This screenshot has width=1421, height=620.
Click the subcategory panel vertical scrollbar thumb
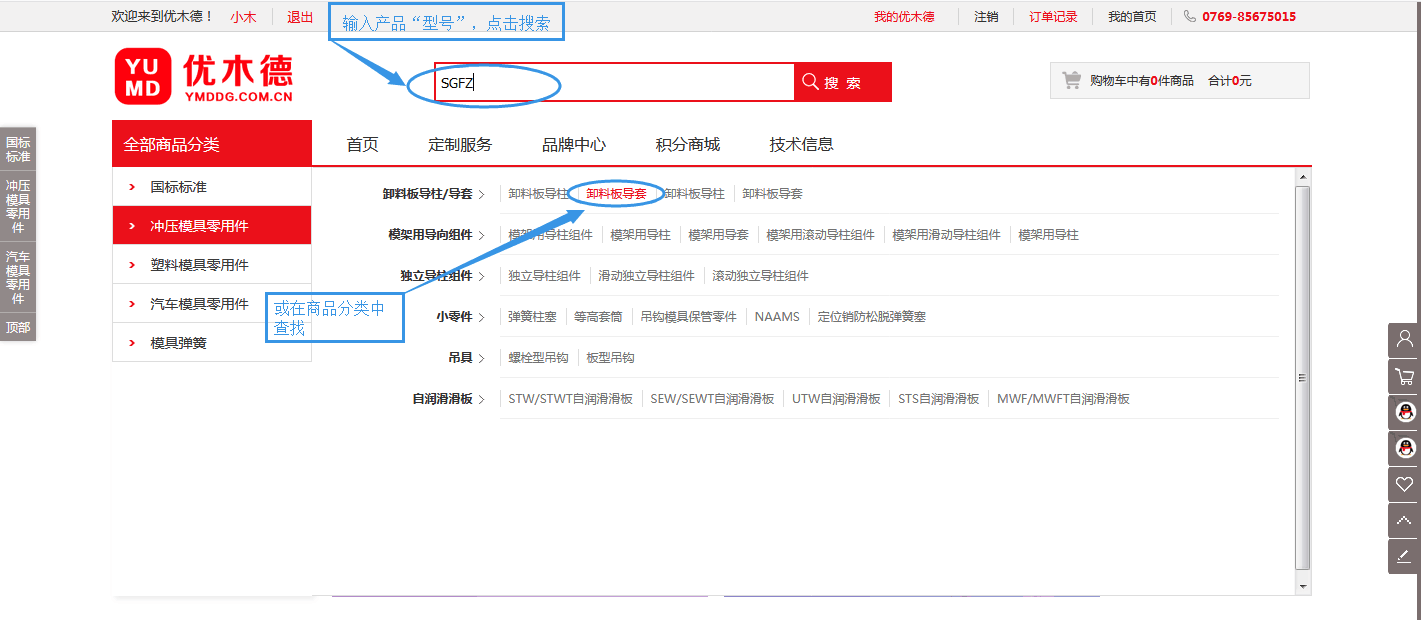[1302, 378]
